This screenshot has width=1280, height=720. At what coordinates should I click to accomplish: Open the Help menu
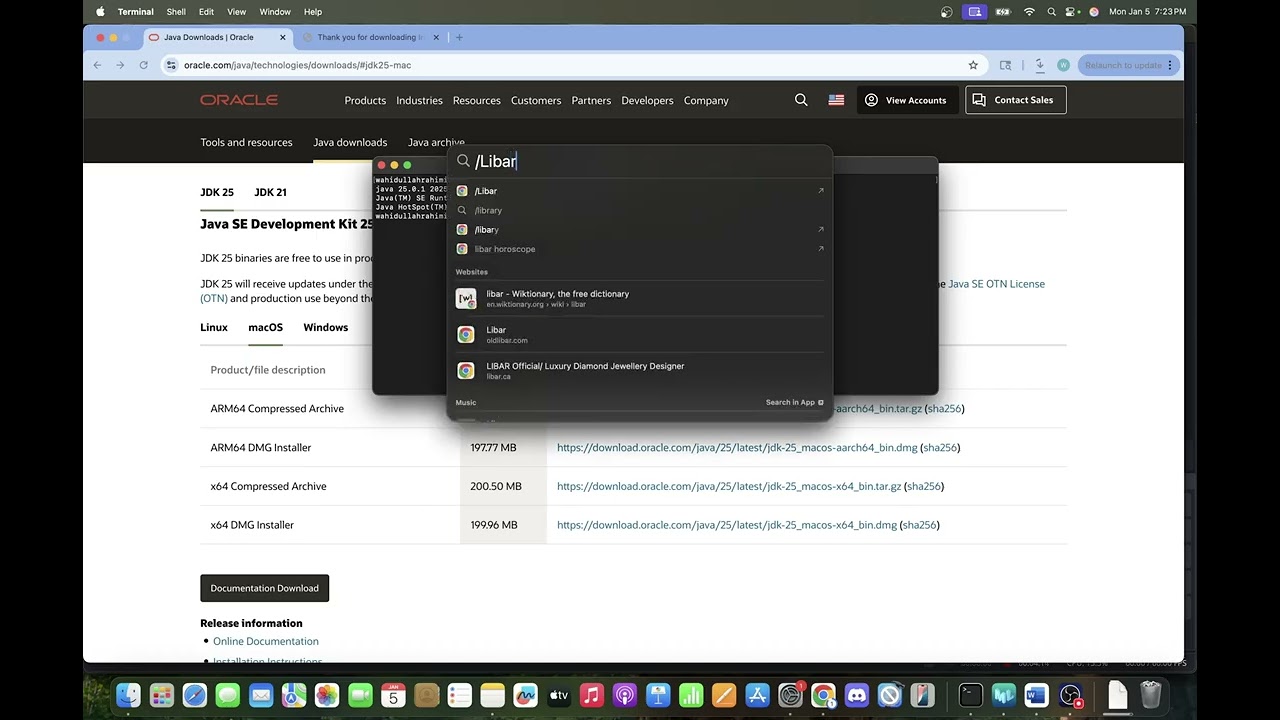point(313,12)
